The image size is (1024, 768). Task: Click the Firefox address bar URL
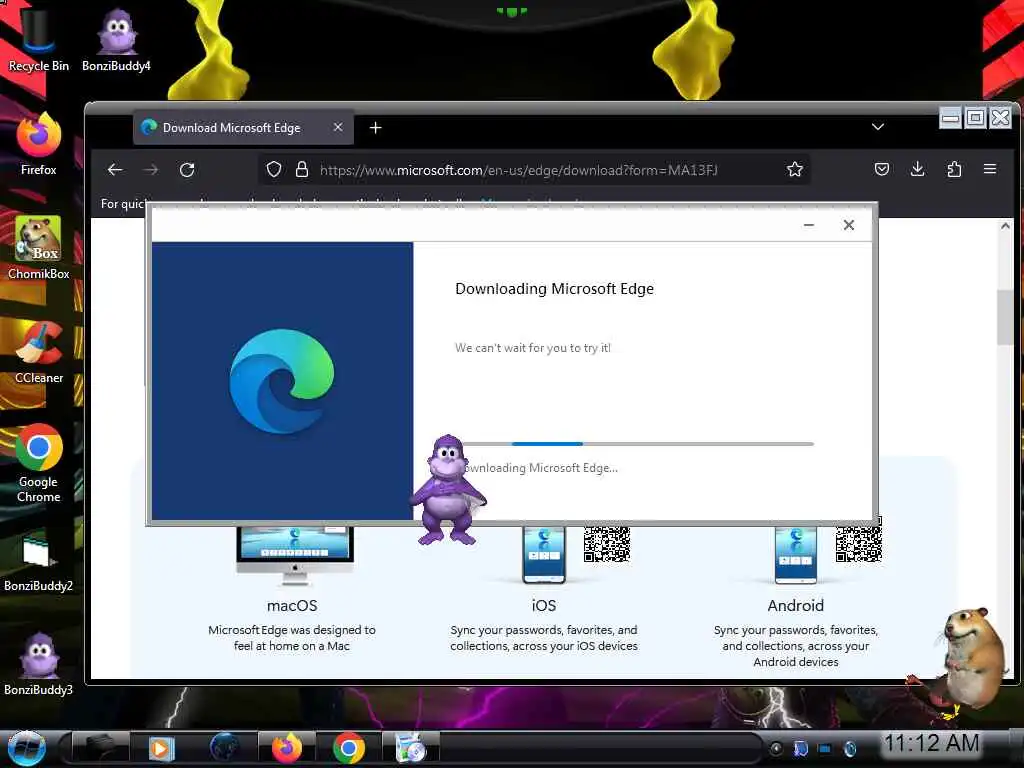point(519,170)
